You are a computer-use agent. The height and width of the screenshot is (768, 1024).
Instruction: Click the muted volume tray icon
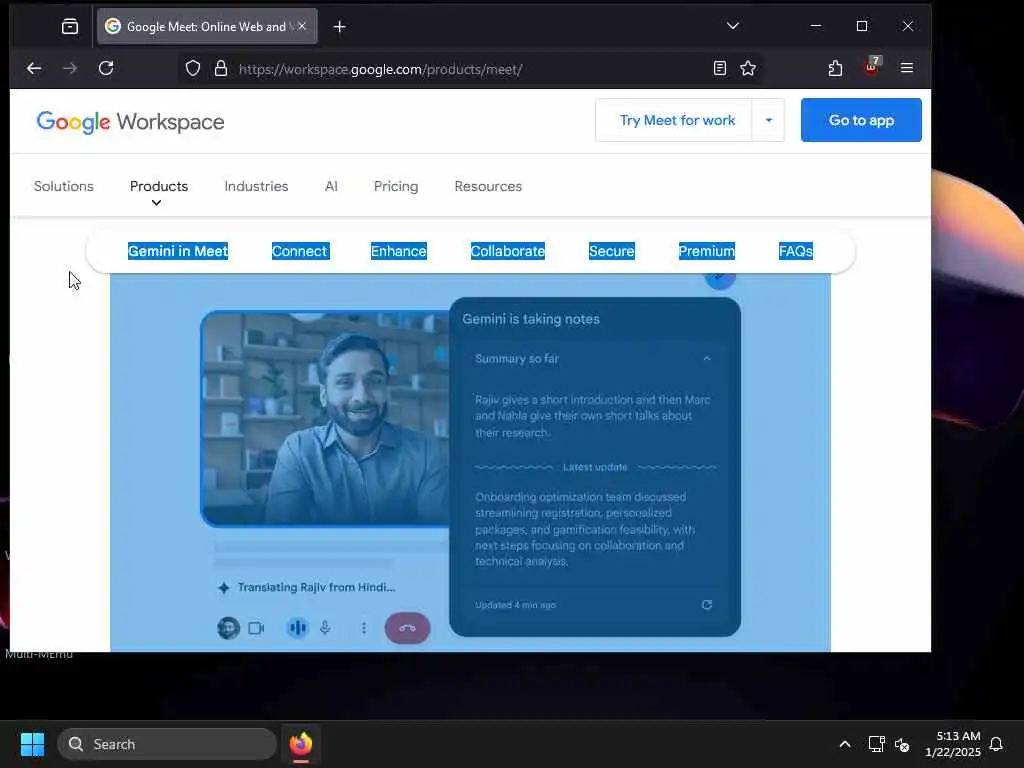902,744
